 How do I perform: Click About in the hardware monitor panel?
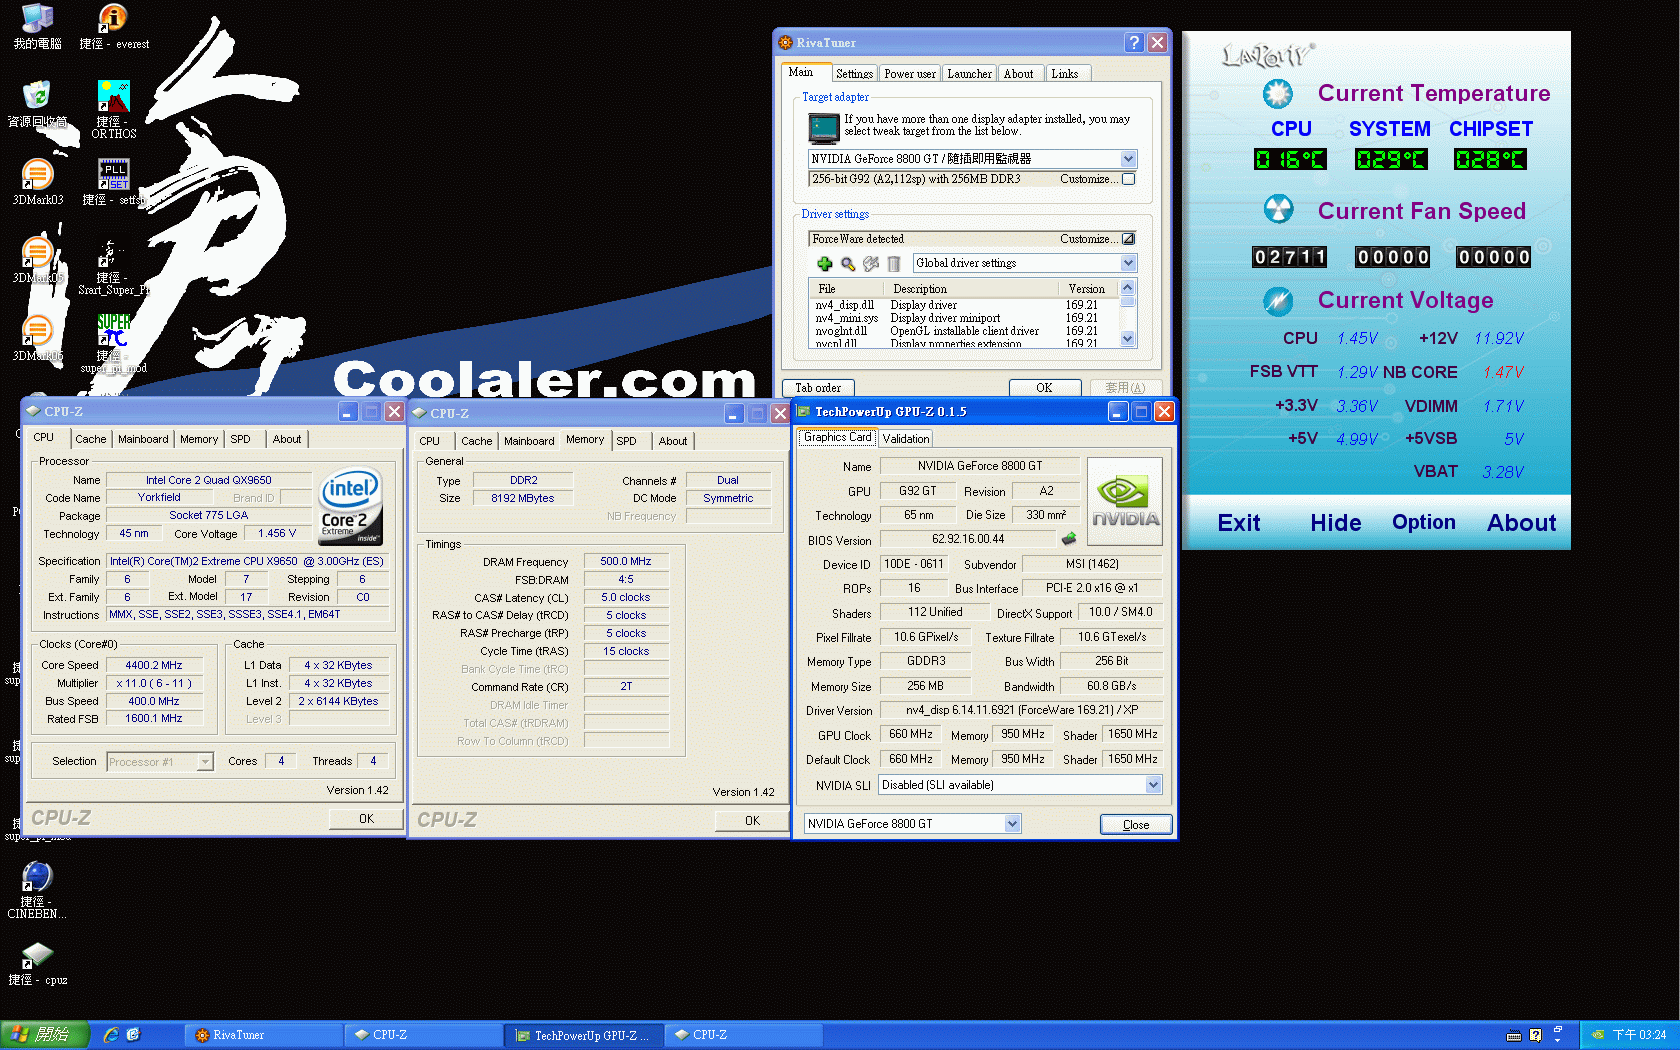pyautogui.click(x=1521, y=523)
